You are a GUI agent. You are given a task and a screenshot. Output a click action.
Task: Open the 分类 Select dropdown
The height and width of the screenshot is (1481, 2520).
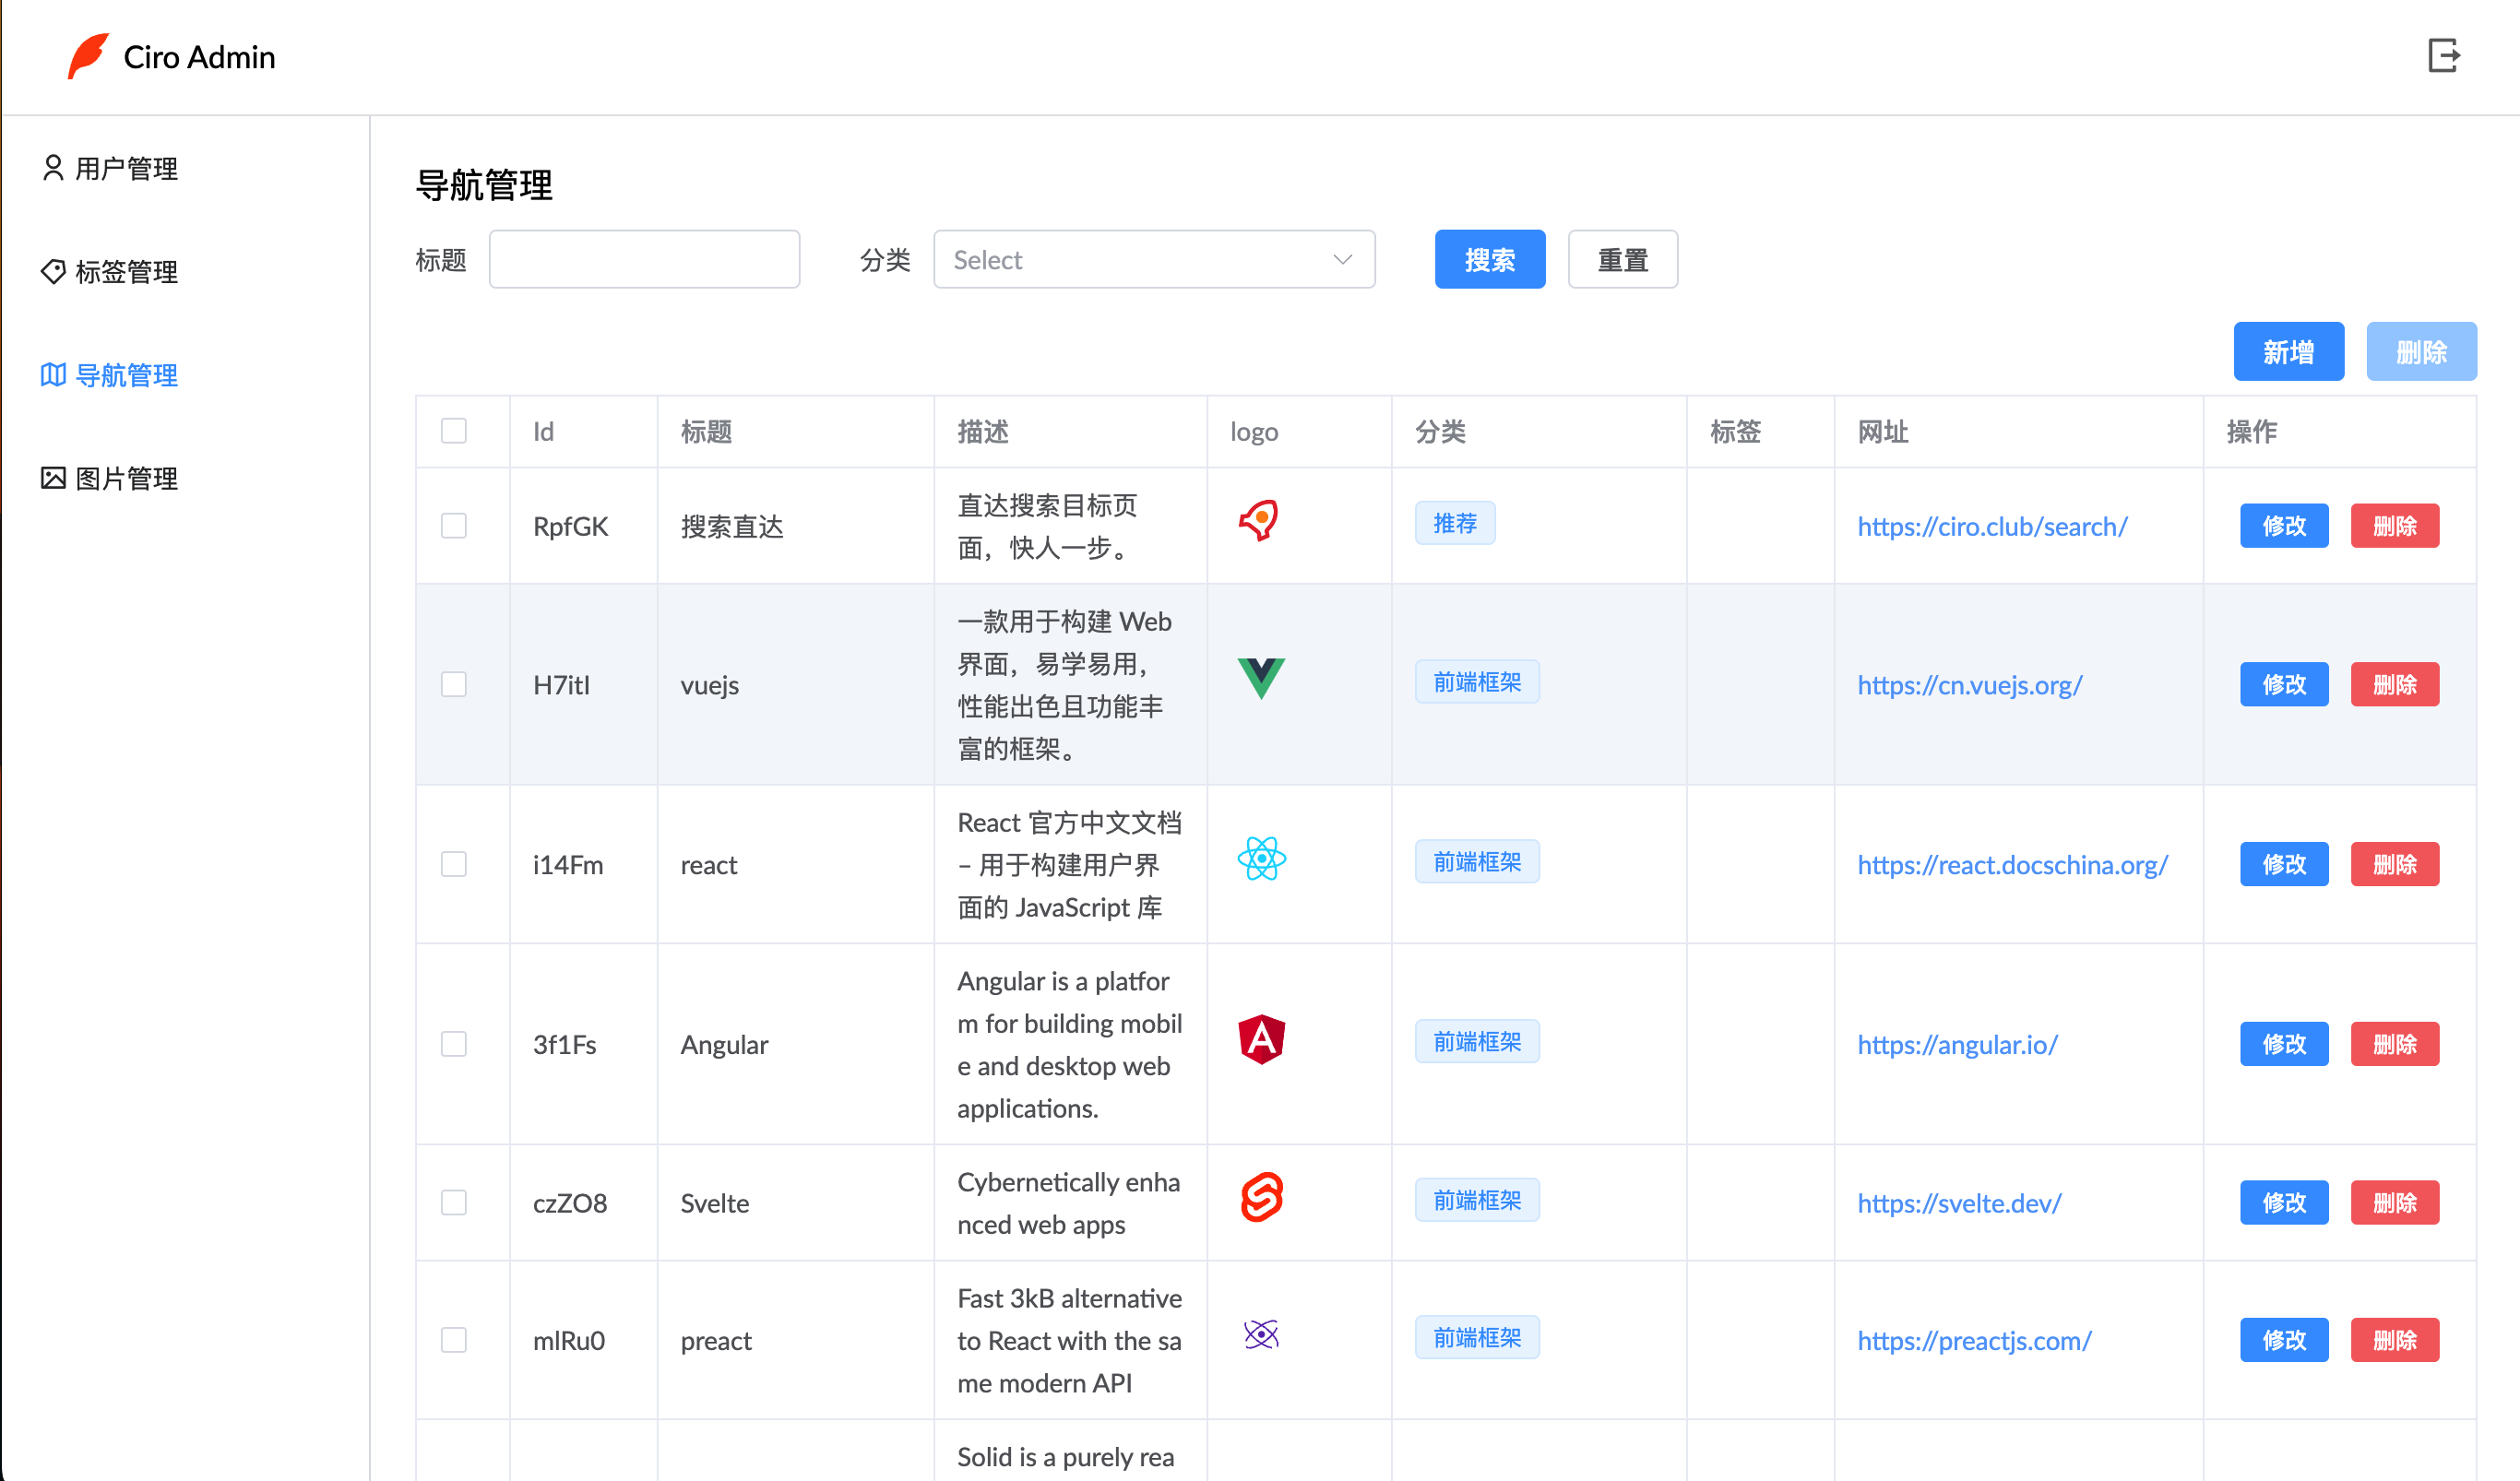click(1154, 260)
